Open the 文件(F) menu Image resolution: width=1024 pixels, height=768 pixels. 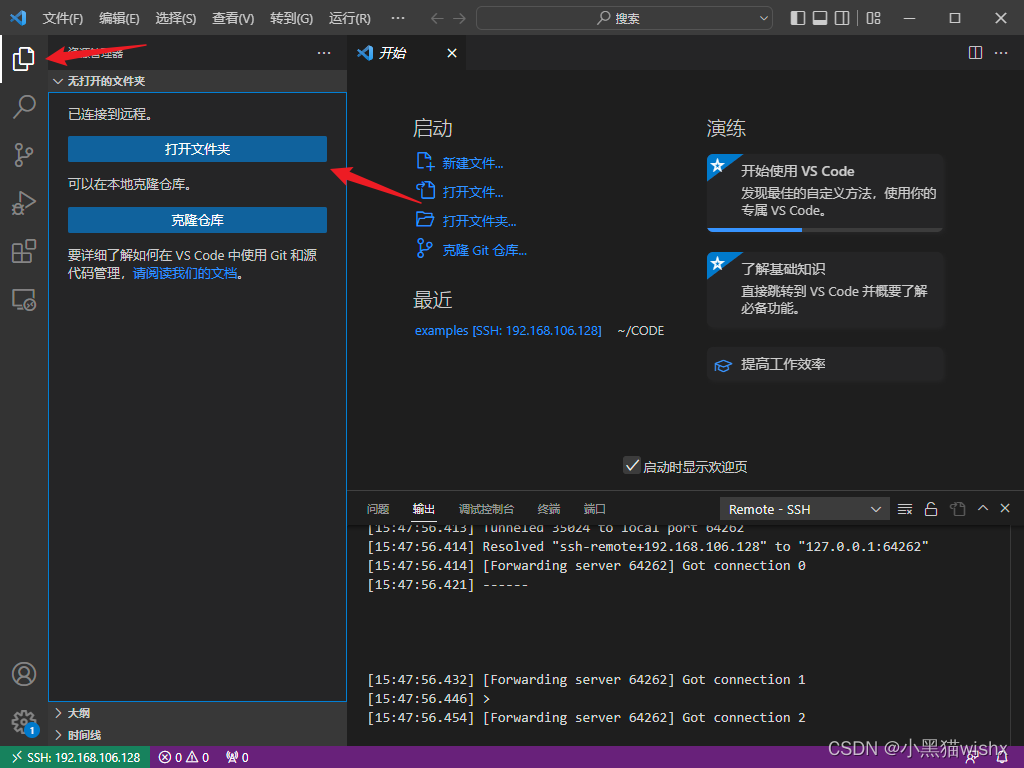[x=62, y=18]
